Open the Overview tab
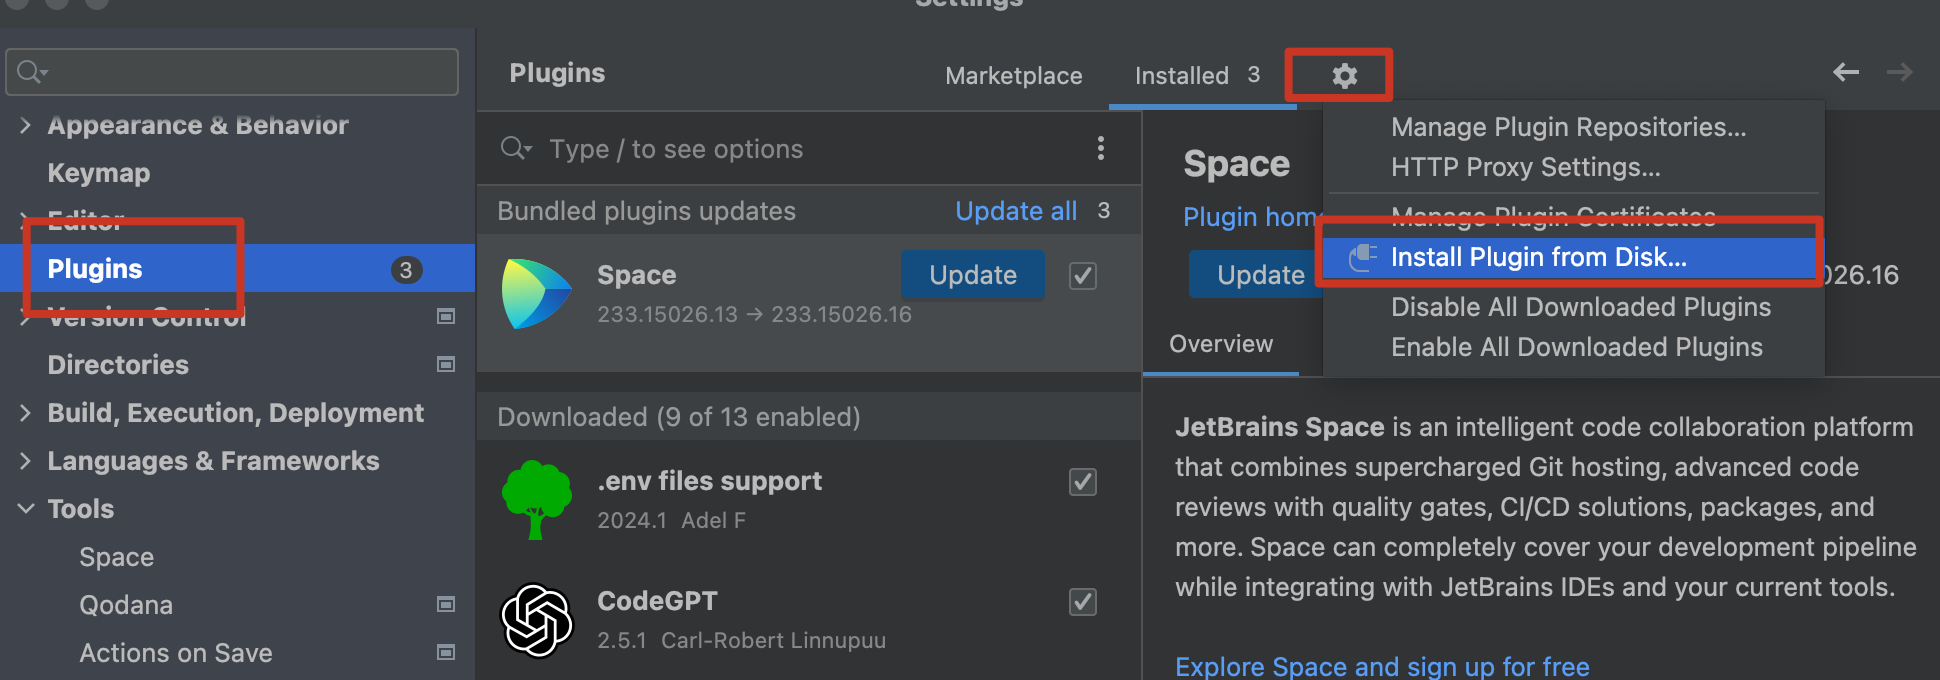1940x680 pixels. [x=1221, y=344]
